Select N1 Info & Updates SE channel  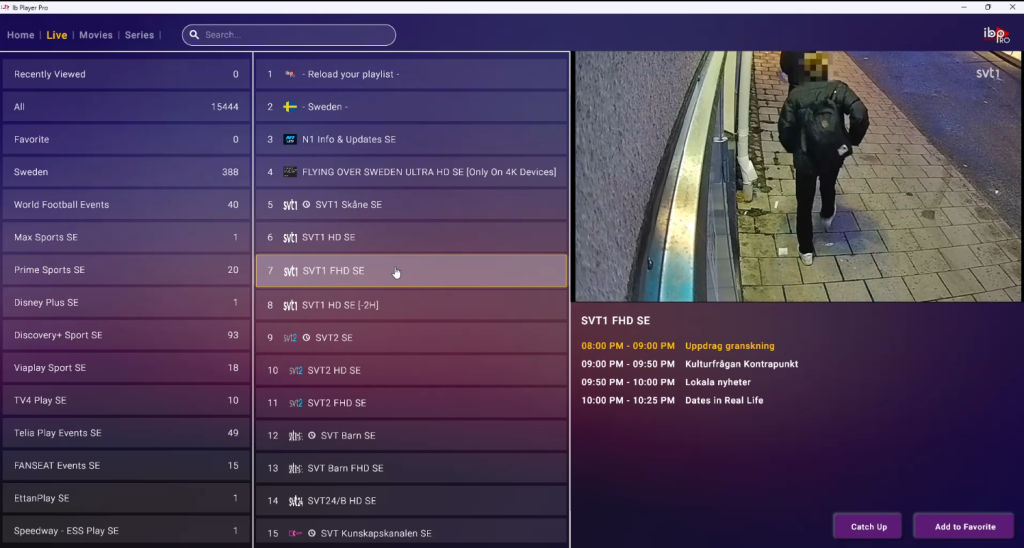coord(411,139)
